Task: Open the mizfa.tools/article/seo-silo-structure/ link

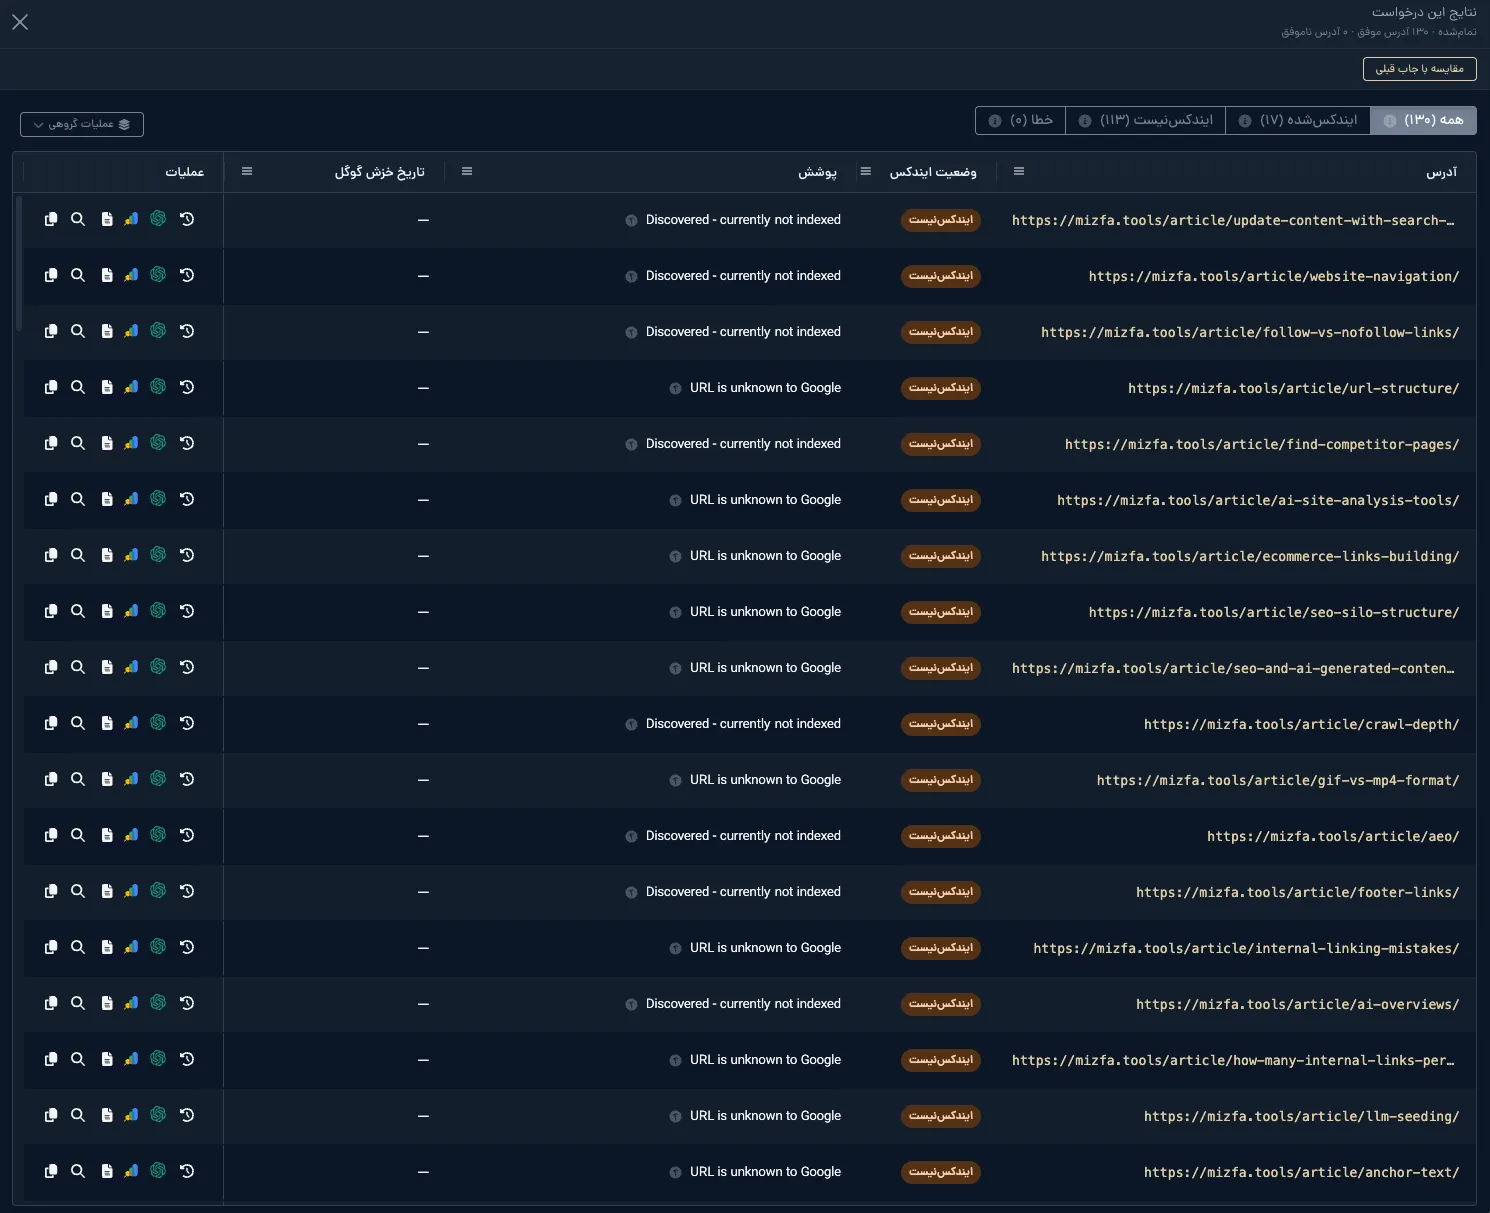Action: 1274,612
